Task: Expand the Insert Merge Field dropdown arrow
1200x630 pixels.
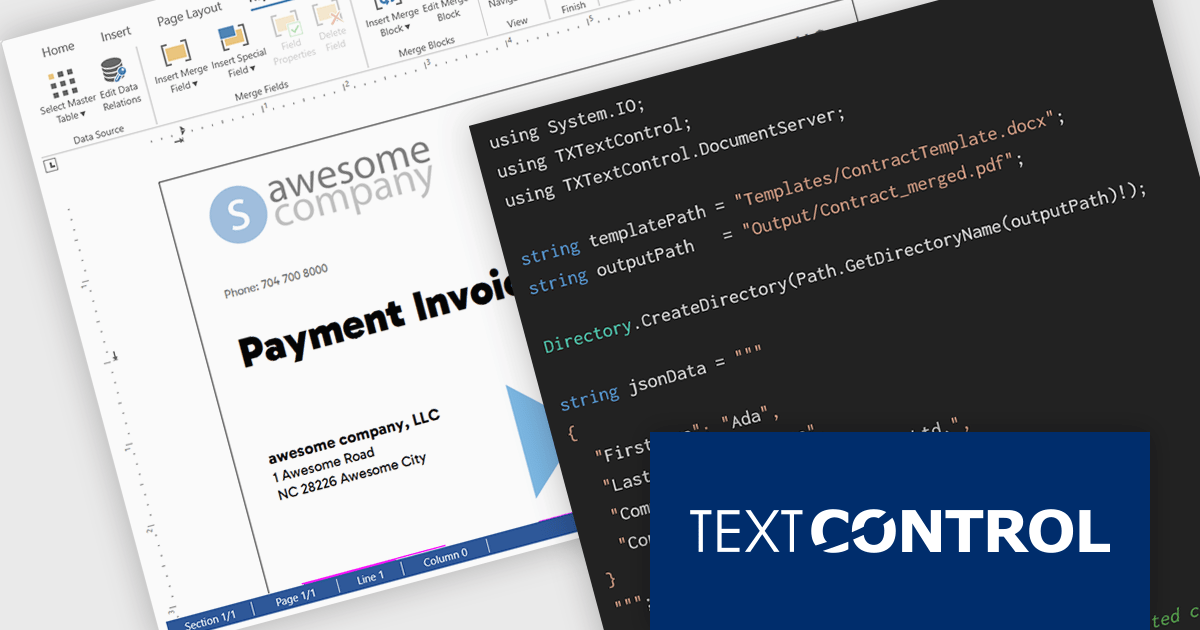Action: (195, 85)
